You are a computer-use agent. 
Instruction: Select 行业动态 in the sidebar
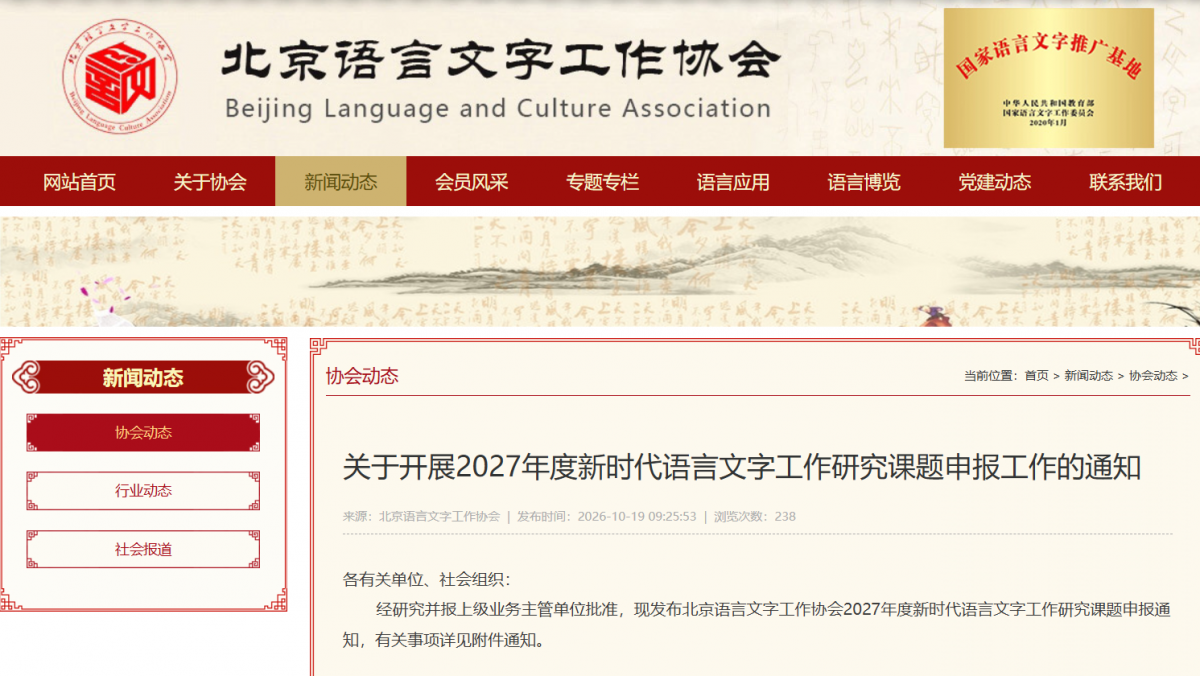tap(143, 491)
